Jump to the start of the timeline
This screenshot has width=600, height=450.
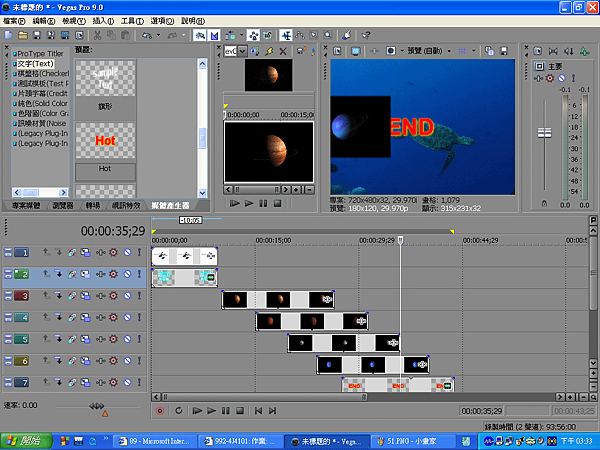[258, 411]
